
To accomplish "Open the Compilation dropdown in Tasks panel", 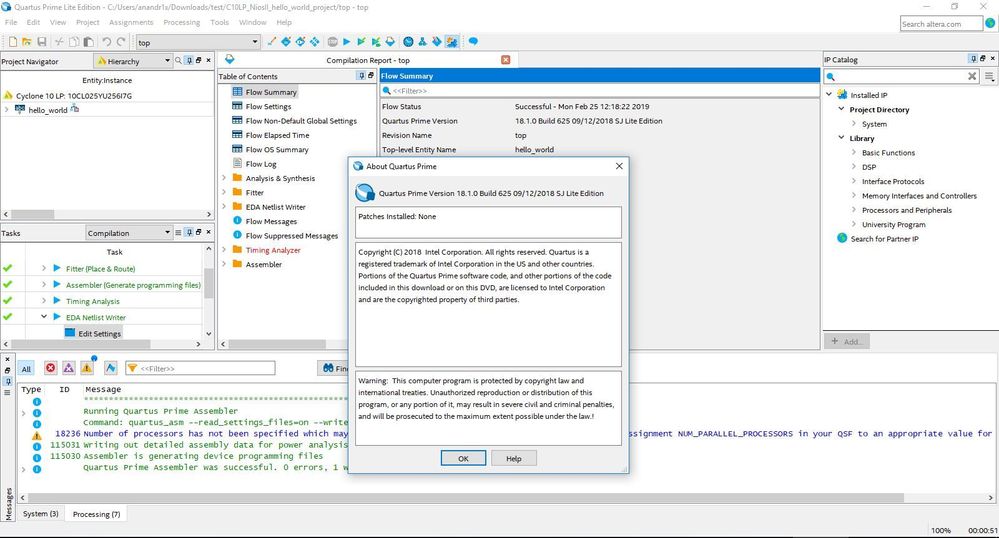I will 128,233.
